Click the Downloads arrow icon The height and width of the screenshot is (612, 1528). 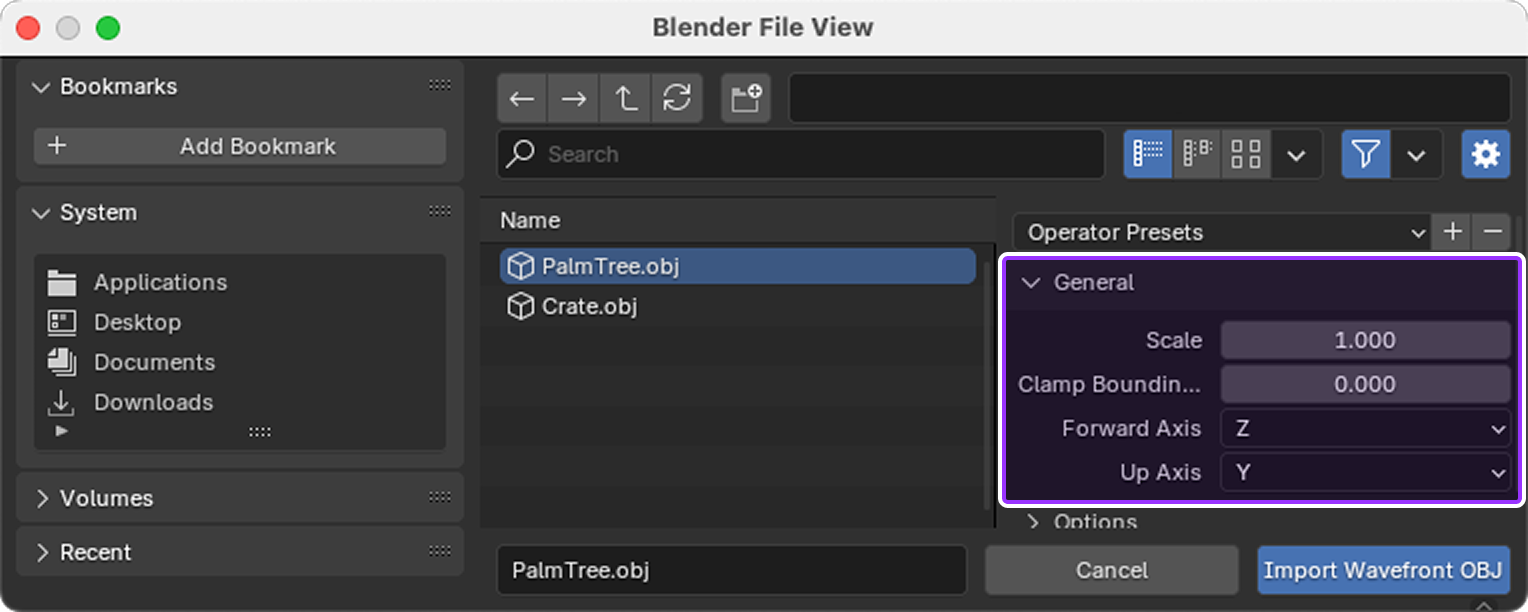coord(62,402)
